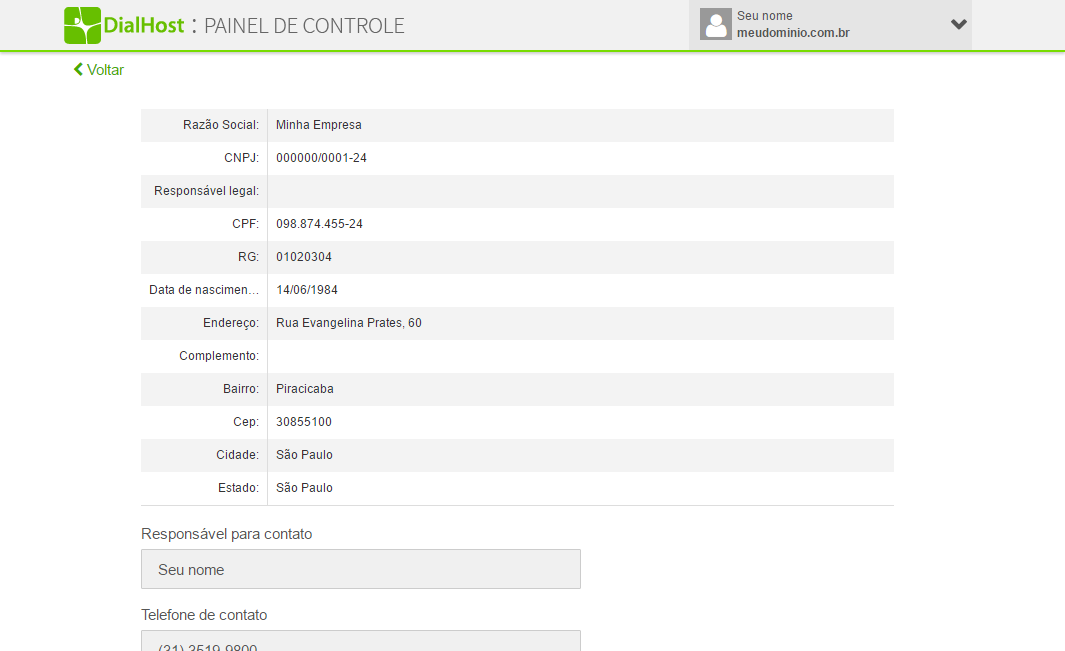The width and height of the screenshot is (1065, 651).
Task: Click the CPF value 098.874.455-24
Action: (319, 224)
